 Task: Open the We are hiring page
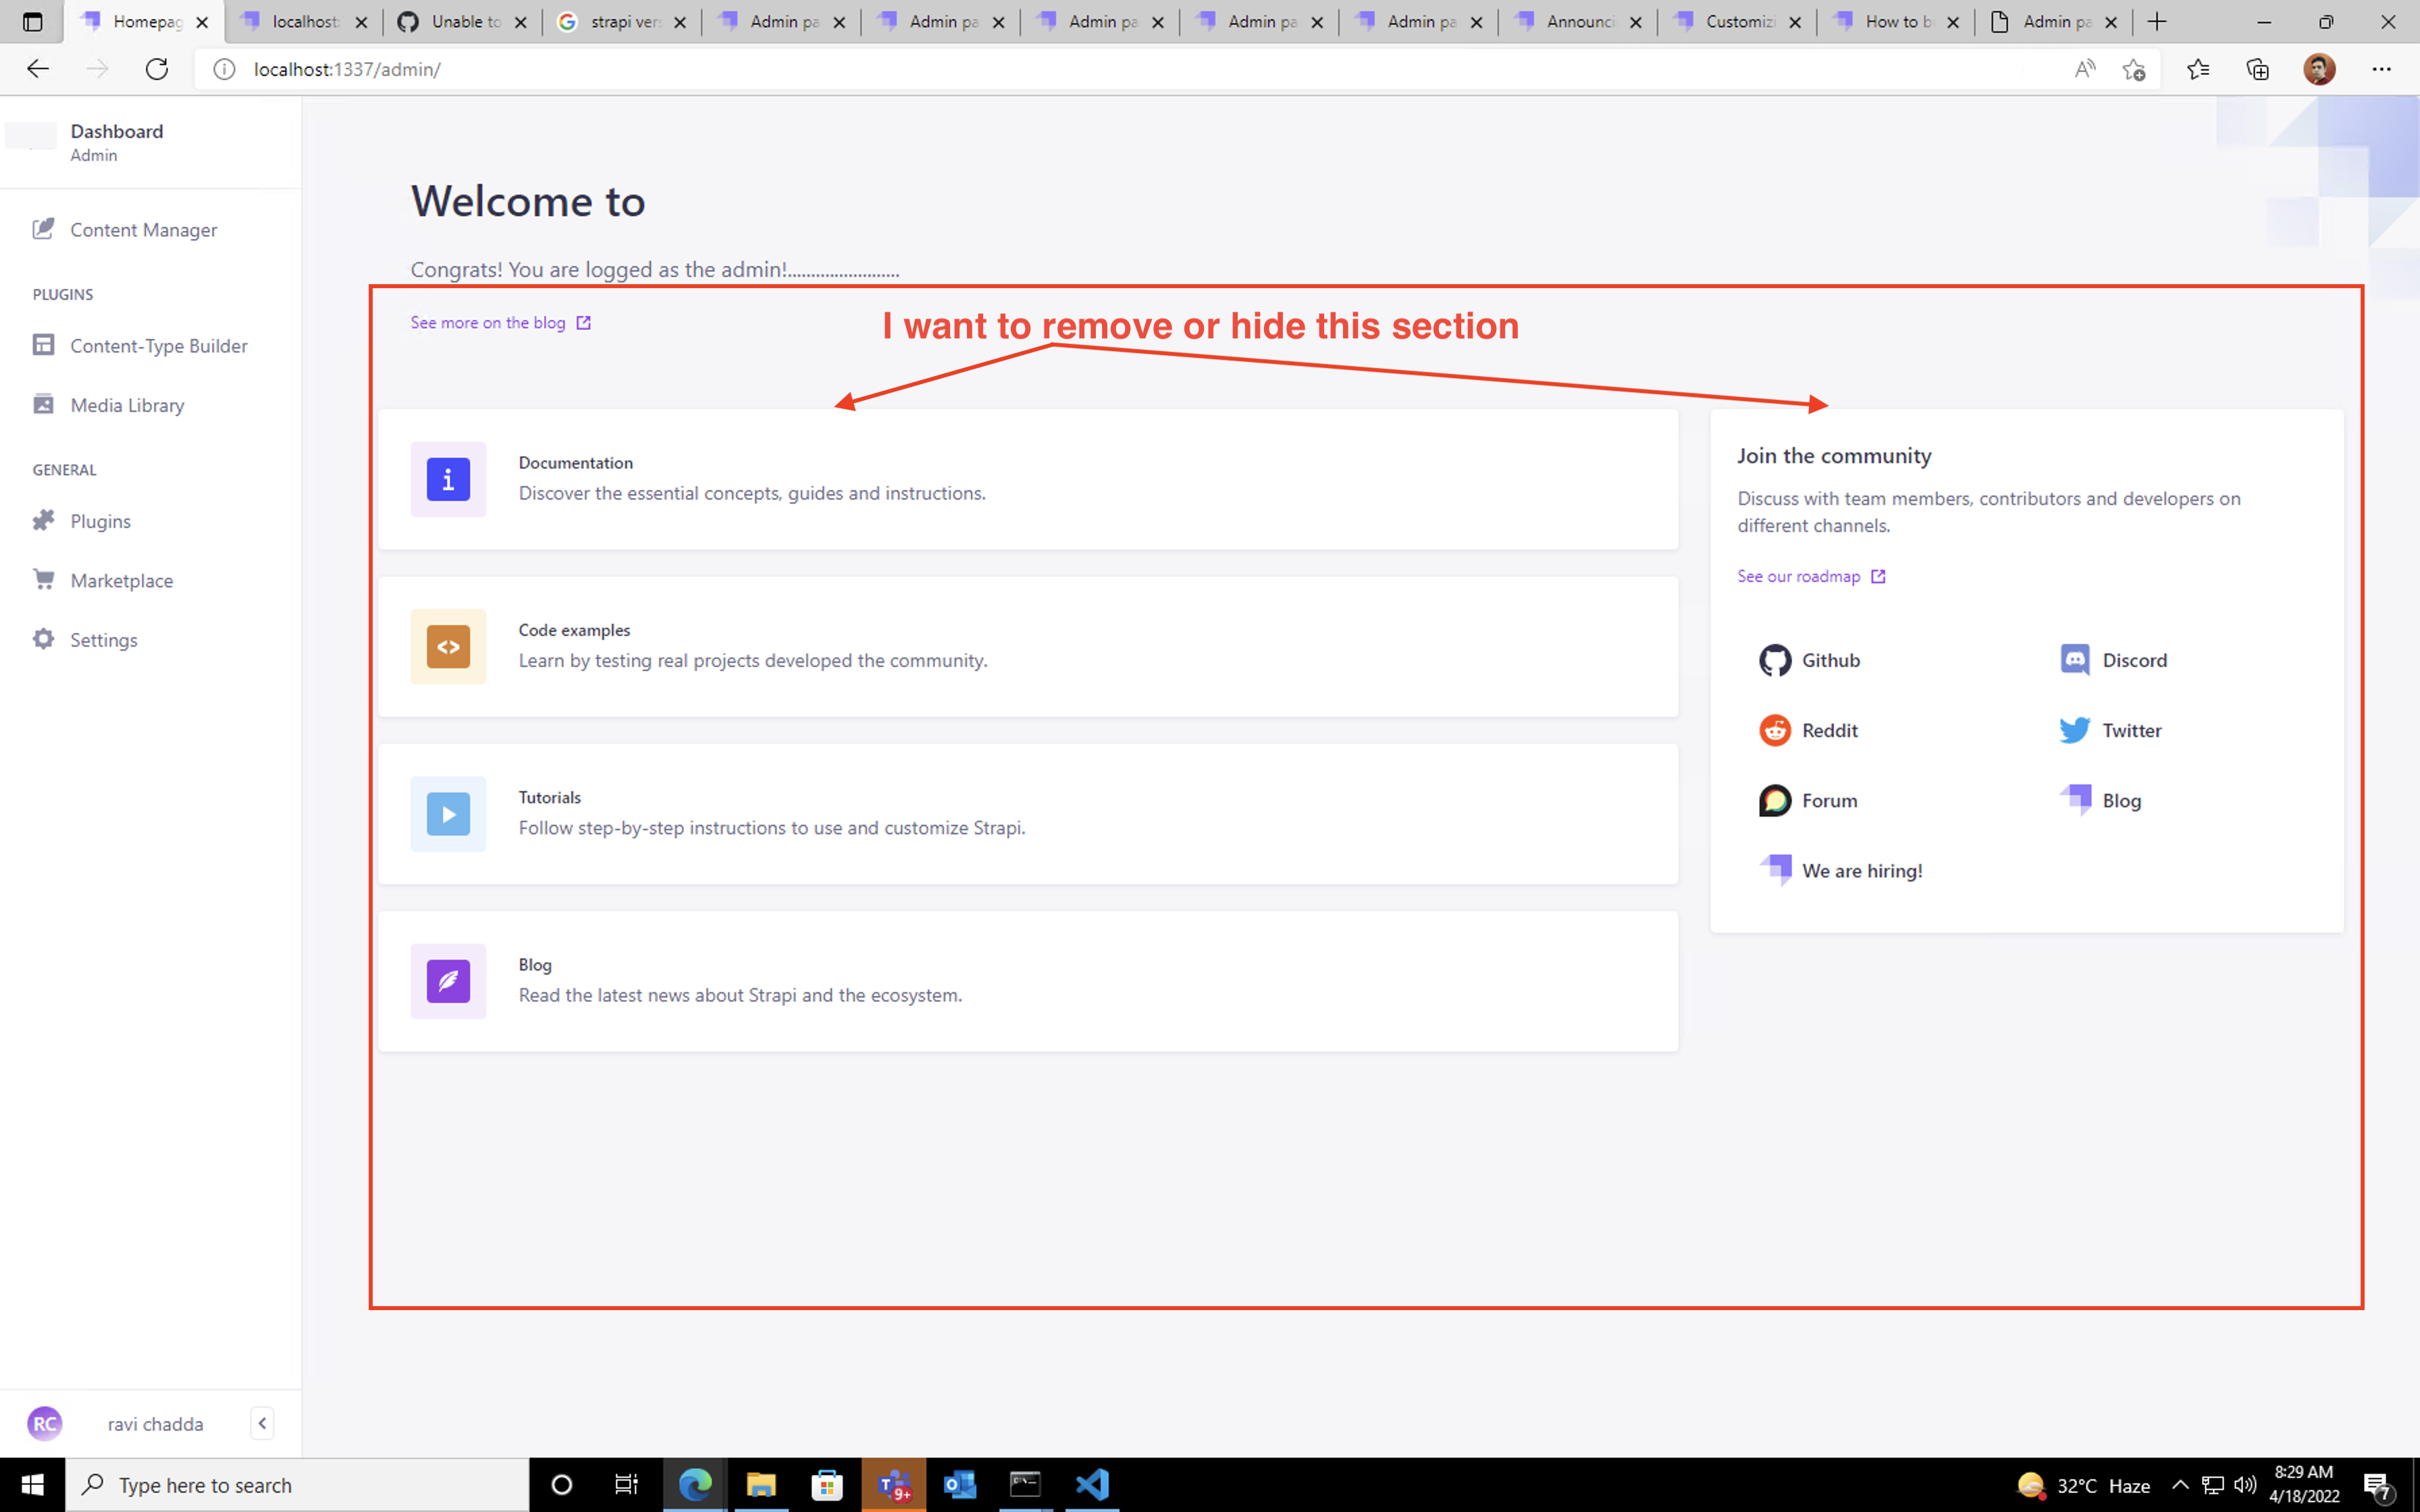1862,870
